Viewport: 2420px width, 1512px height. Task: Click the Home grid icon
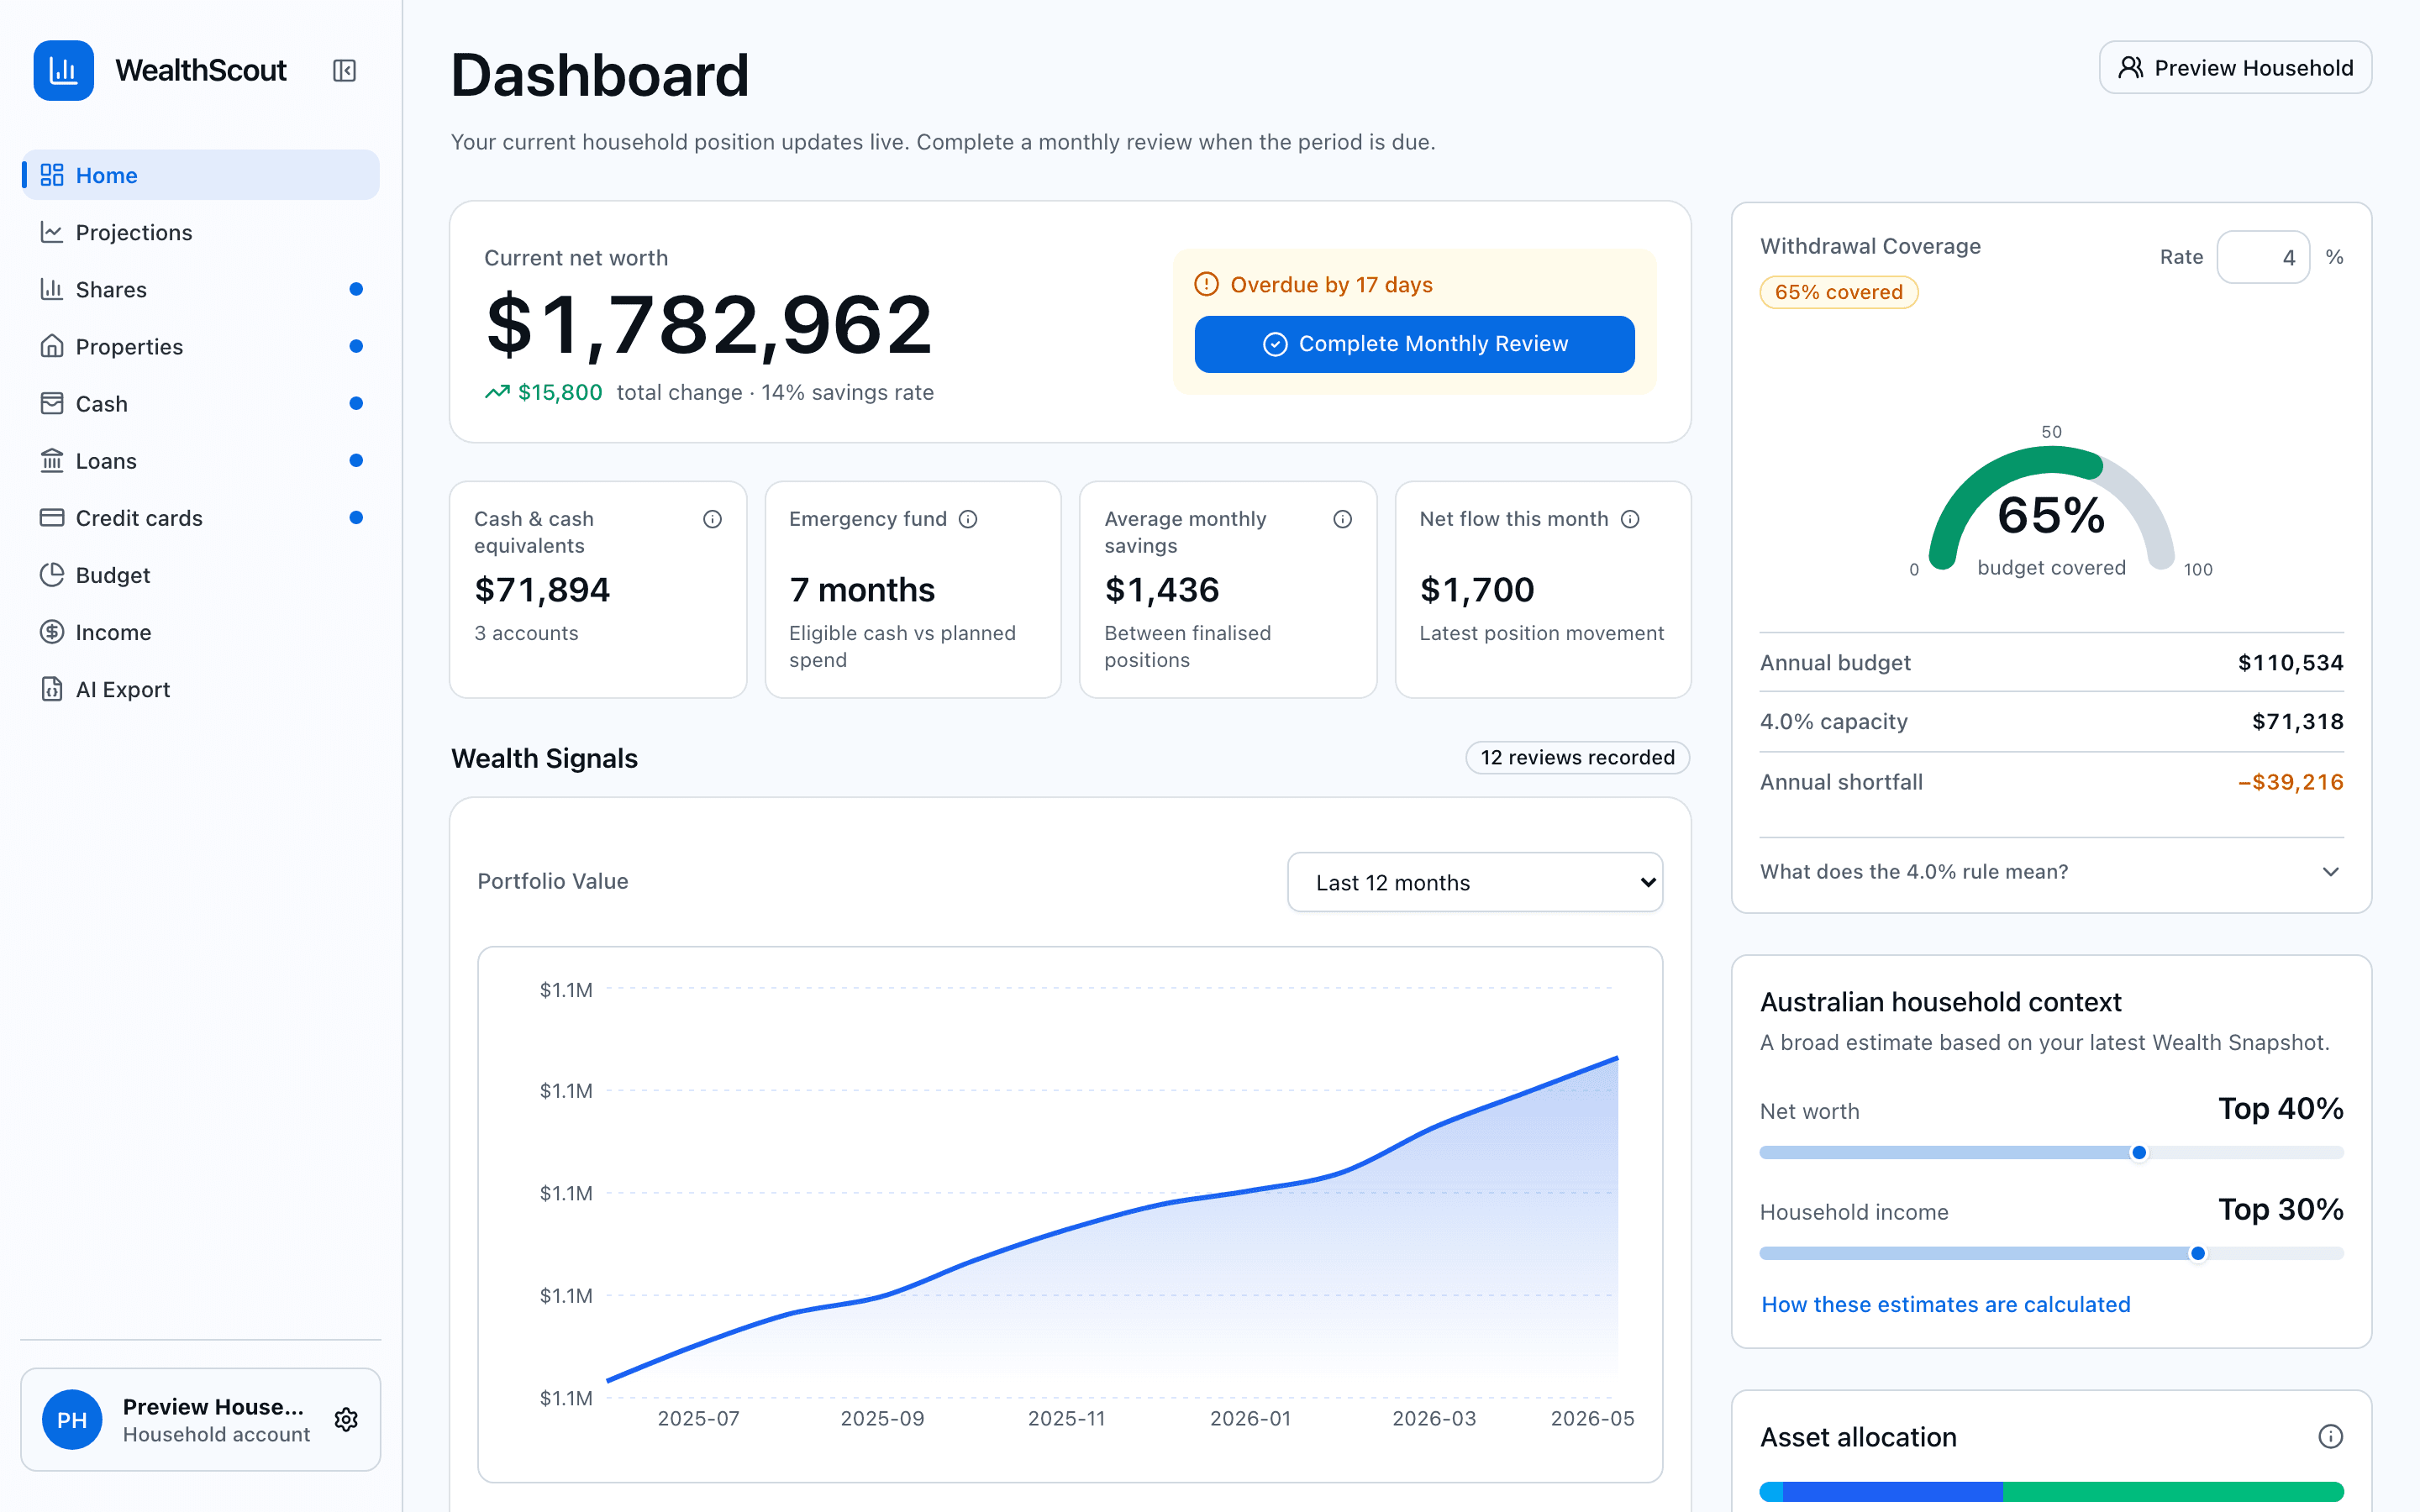pos(52,175)
